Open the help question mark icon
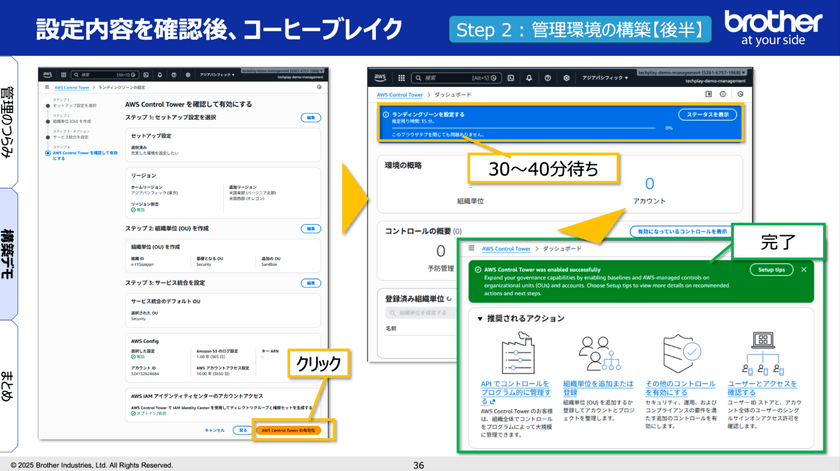The height and width of the screenshot is (471, 840). click(x=547, y=77)
